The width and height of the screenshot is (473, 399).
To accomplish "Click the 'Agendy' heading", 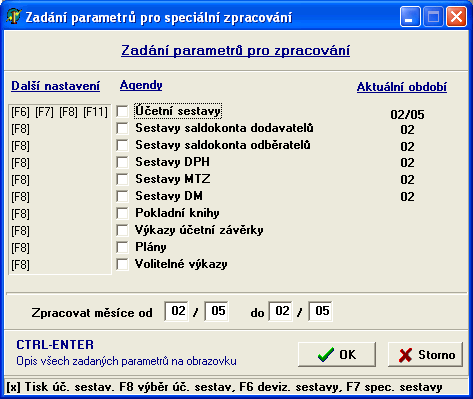I will pos(141,85).
